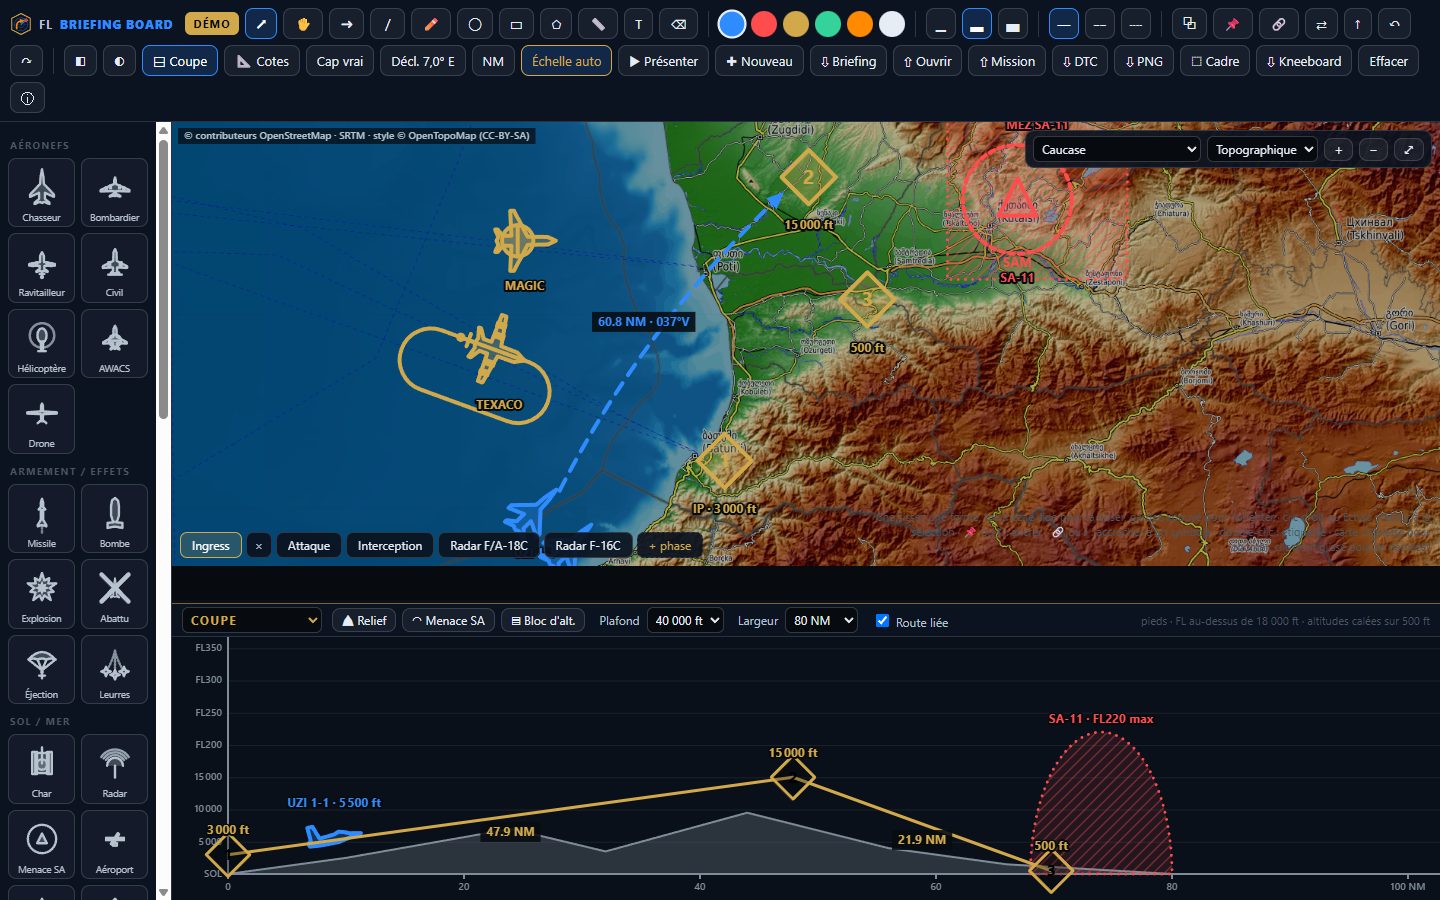Pick the Radar ground symbol

[114, 769]
